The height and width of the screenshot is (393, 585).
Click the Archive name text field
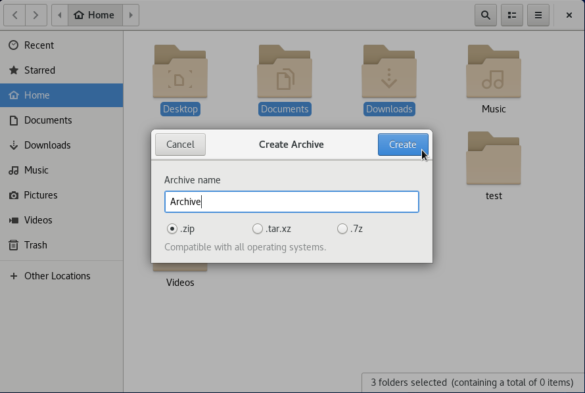[291, 202]
